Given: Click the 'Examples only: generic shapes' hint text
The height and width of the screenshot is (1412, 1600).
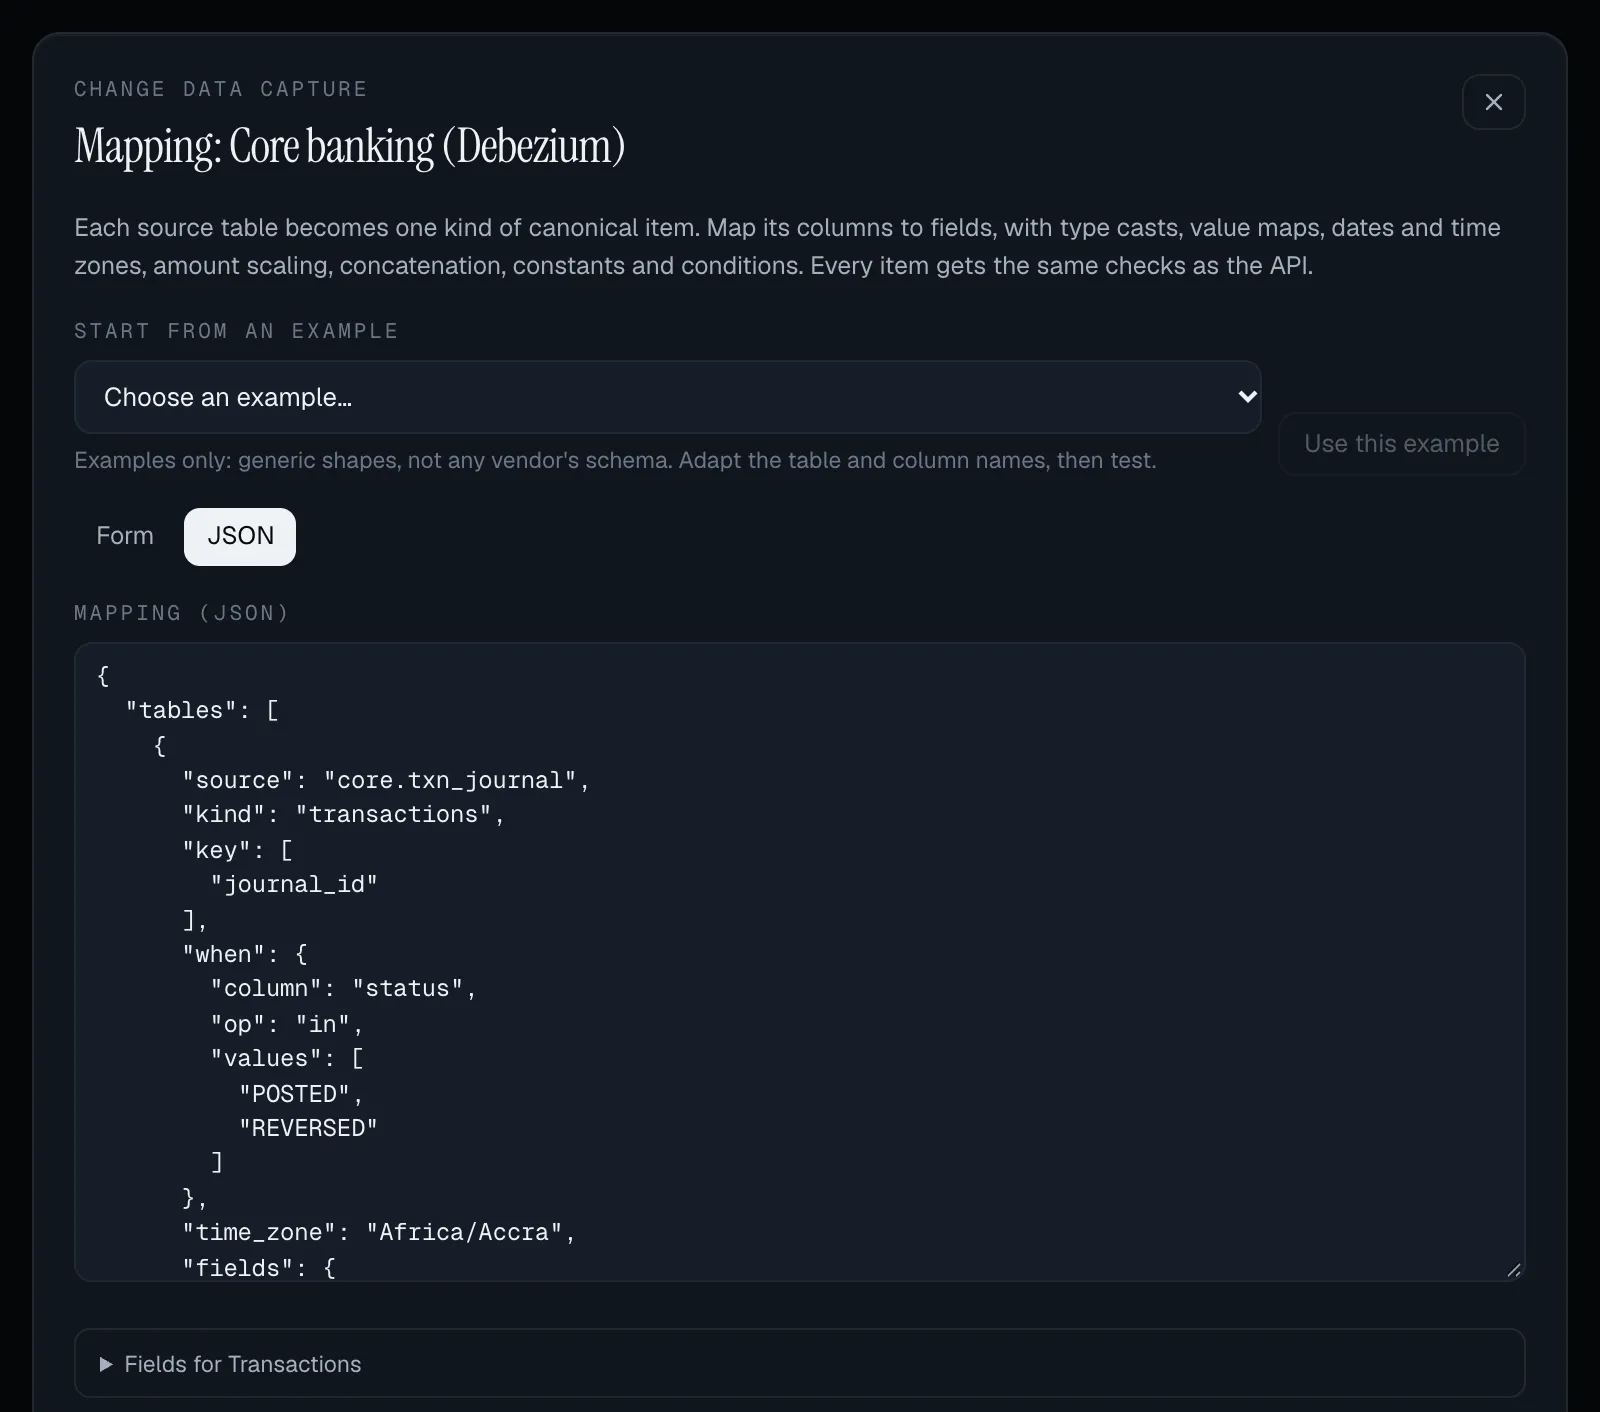Looking at the screenshot, I should click(x=615, y=460).
